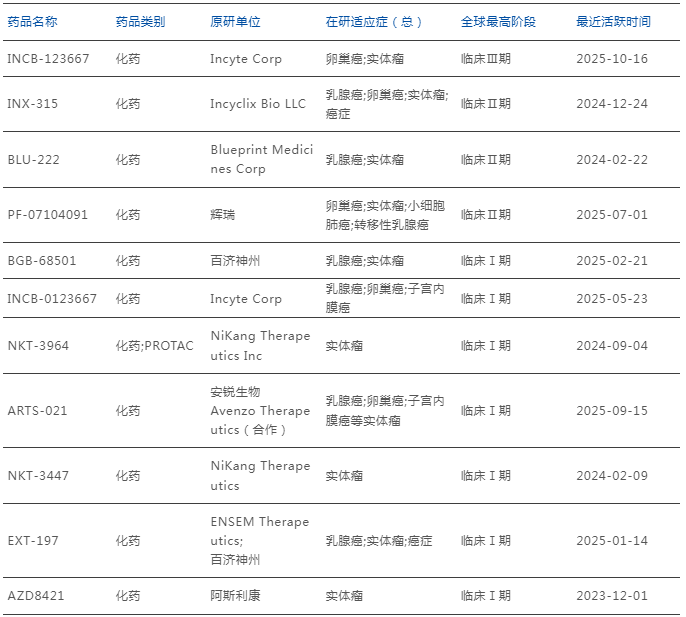This screenshot has height=617, width=686.
Task: Click the date 2025-10-16
Action: (612, 59)
